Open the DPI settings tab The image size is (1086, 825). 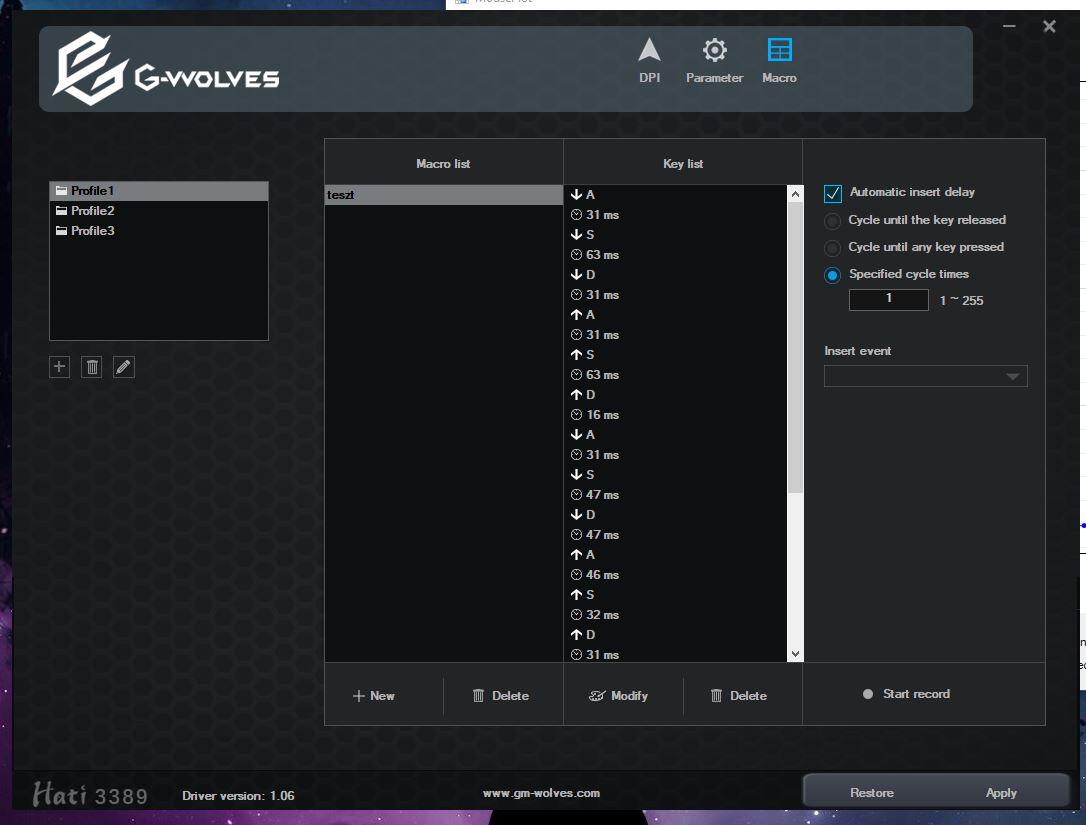click(x=649, y=60)
